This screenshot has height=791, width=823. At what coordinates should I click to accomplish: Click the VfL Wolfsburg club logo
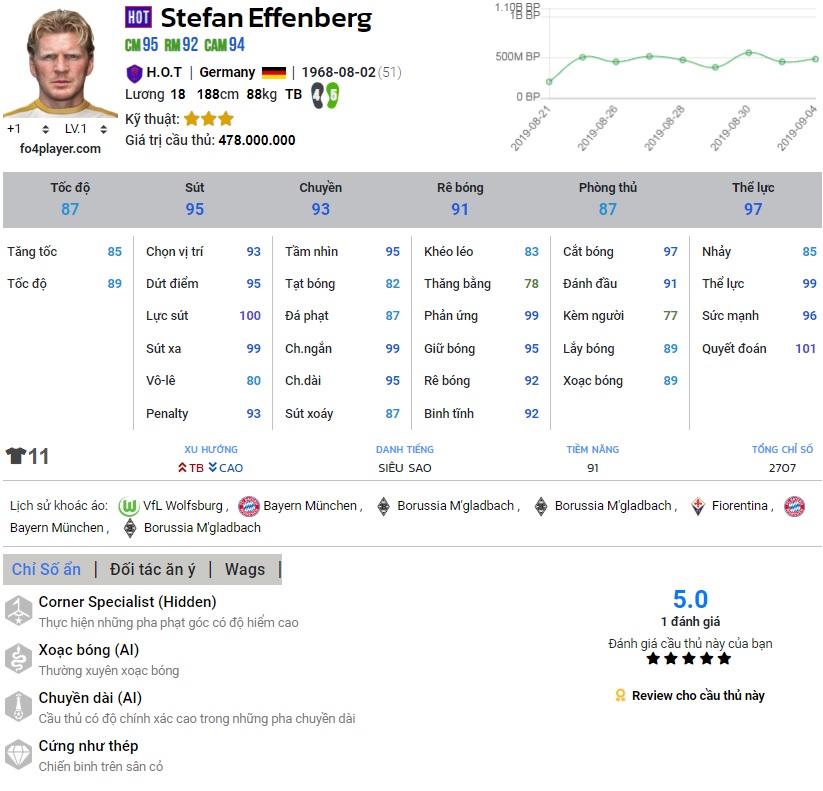click(x=128, y=506)
